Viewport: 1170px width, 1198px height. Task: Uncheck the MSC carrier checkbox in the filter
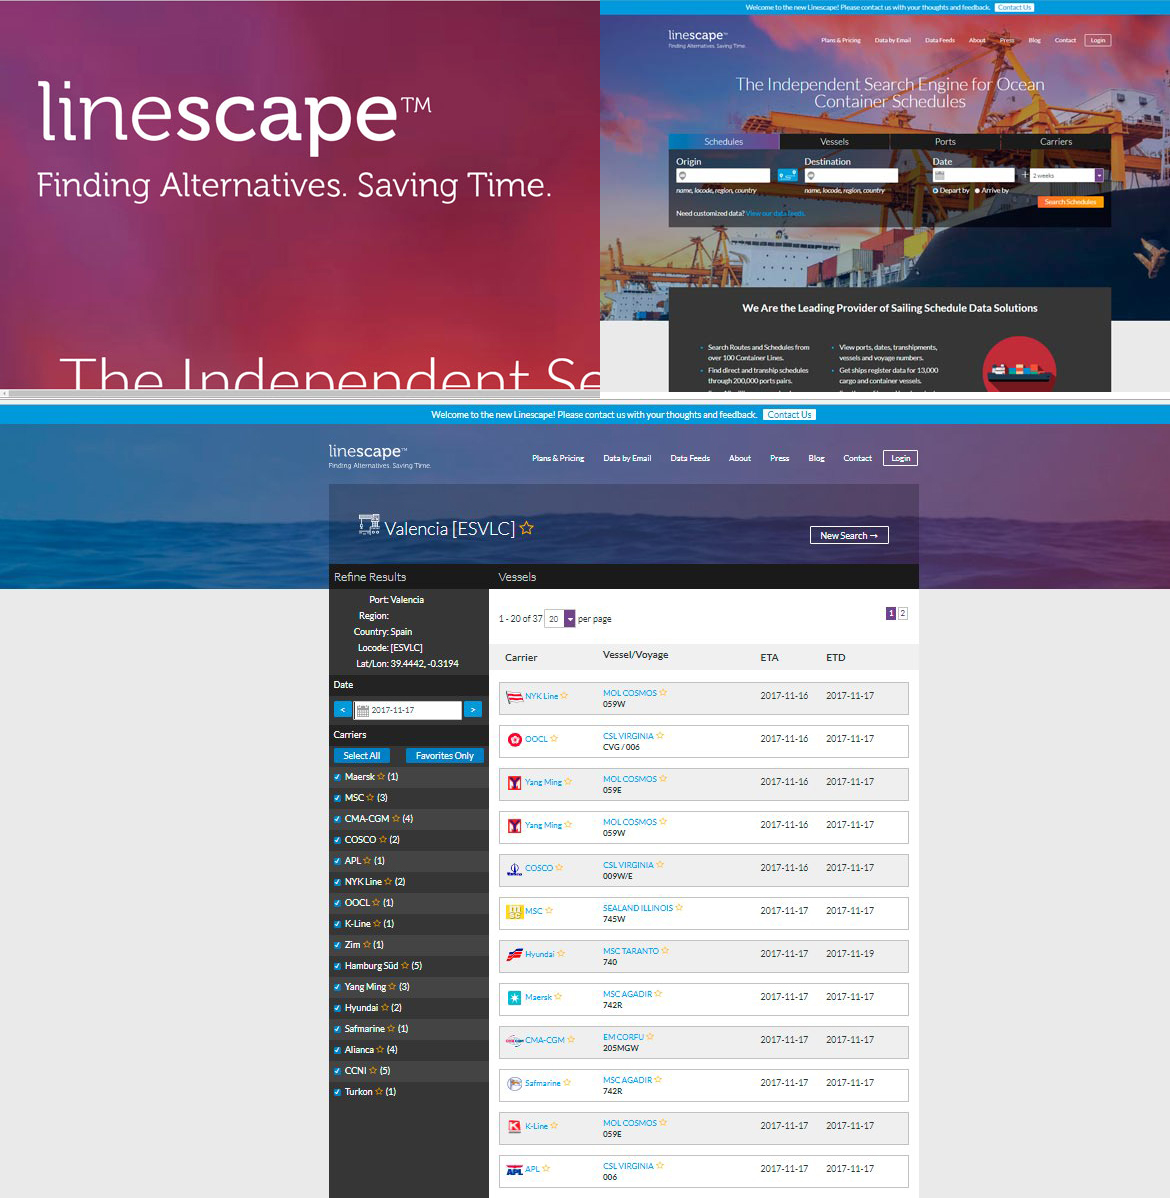(x=338, y=798)
